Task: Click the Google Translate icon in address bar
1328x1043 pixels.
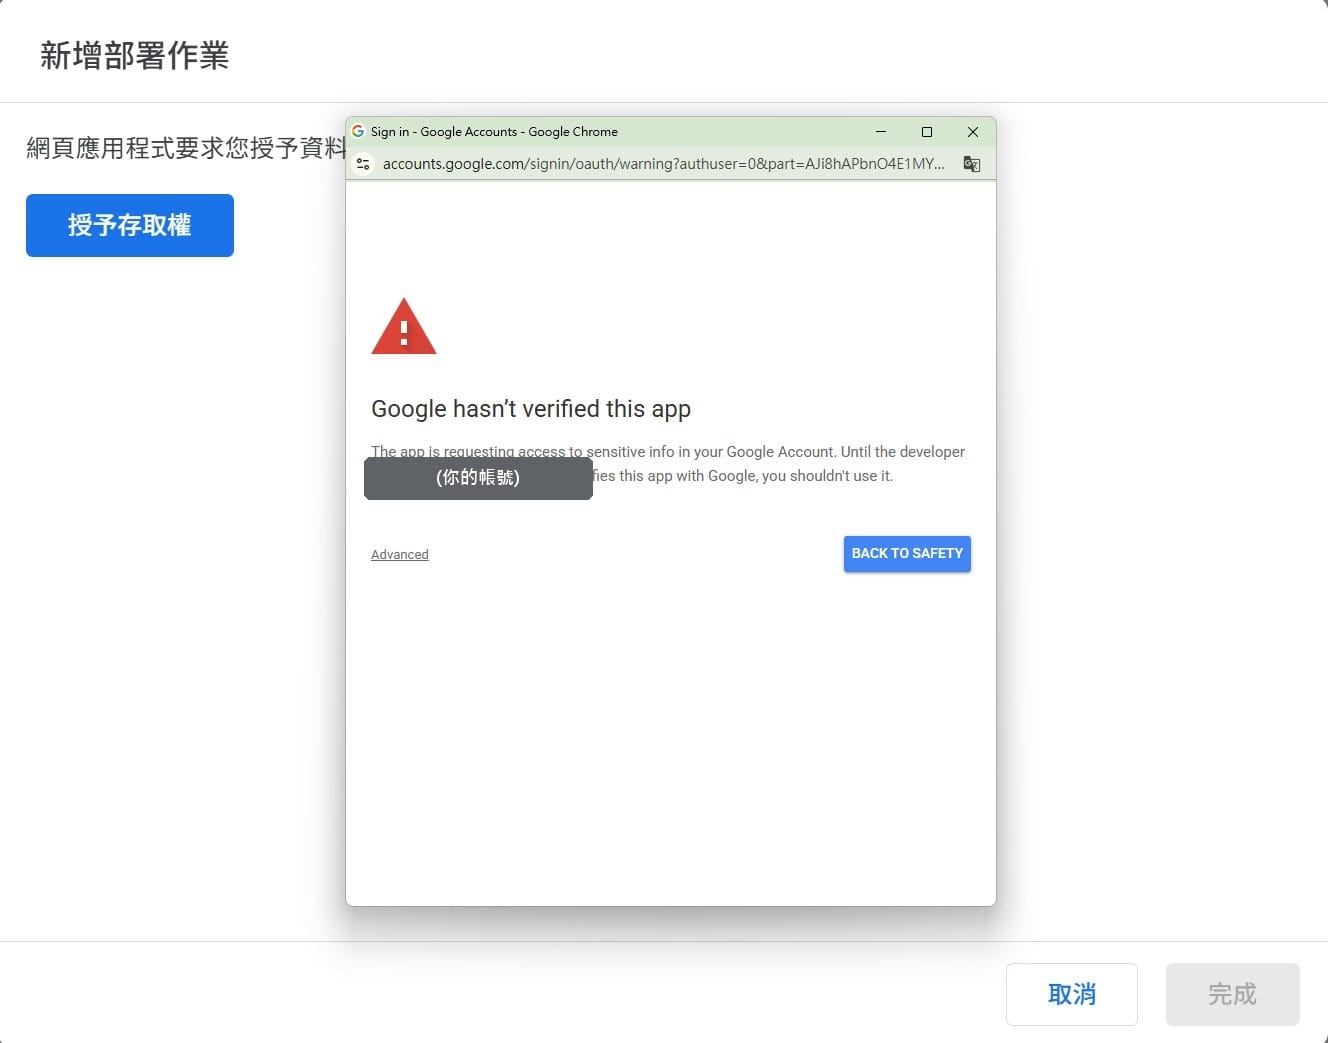Action: pos(972,164)
